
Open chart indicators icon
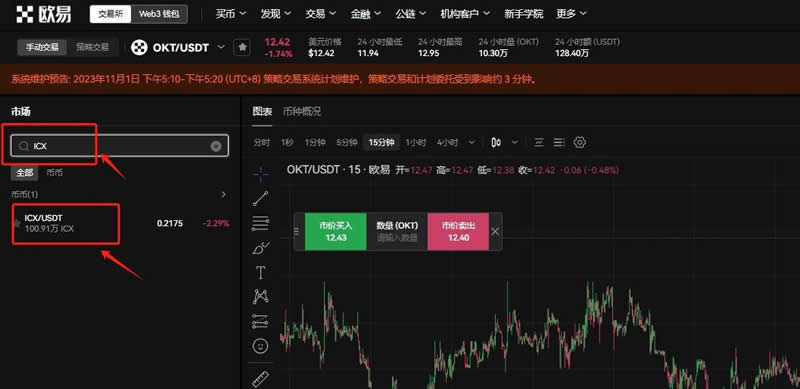pos(538,142)
